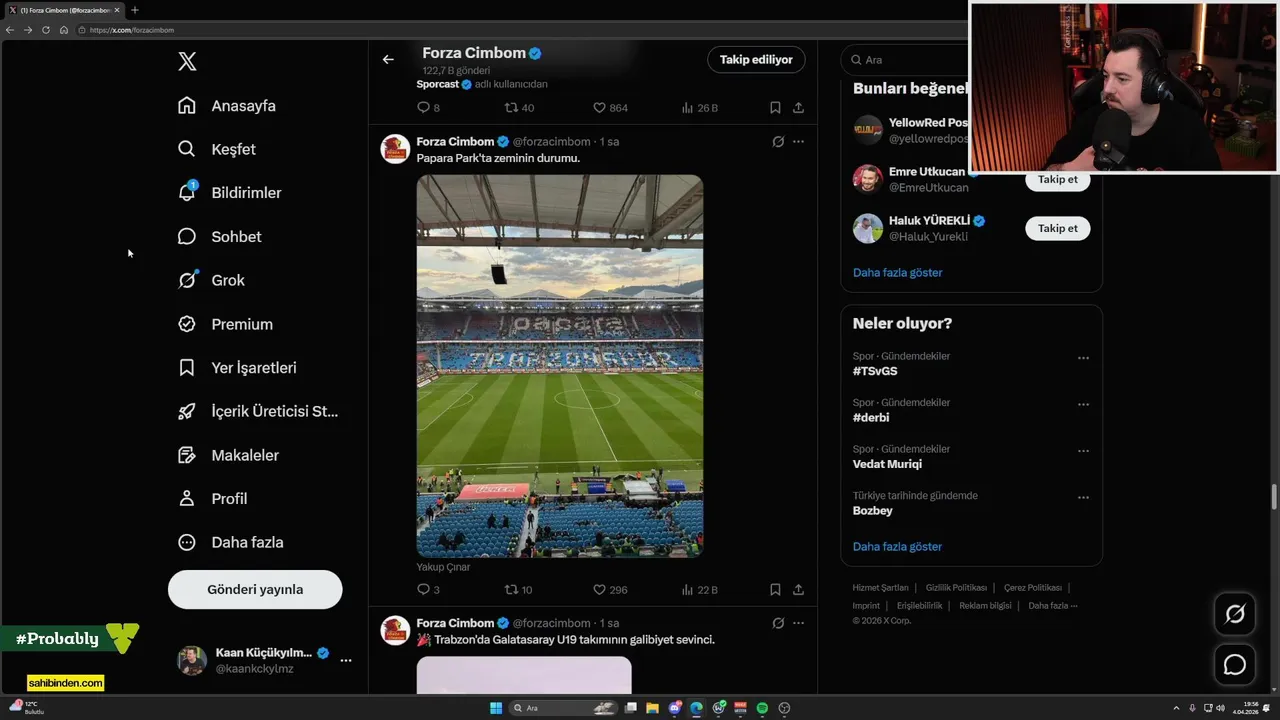
Task: Open Grok icon on Papara Park post
Action: 778,142
